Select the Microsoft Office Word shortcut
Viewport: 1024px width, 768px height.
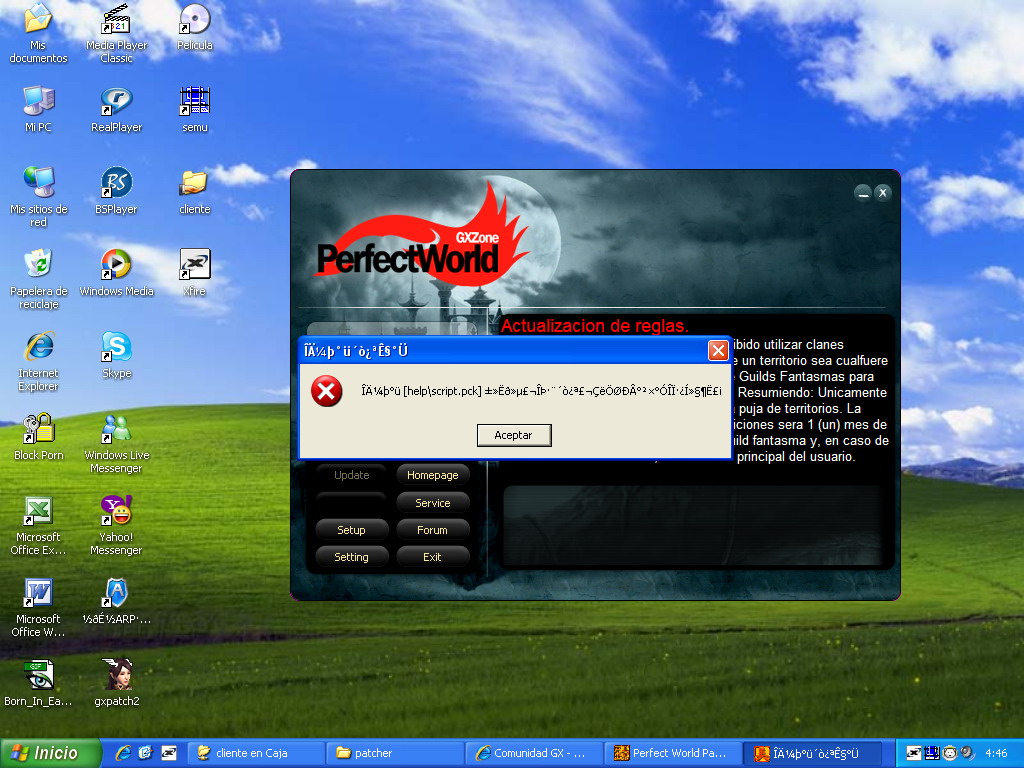(x=38, y=607)
